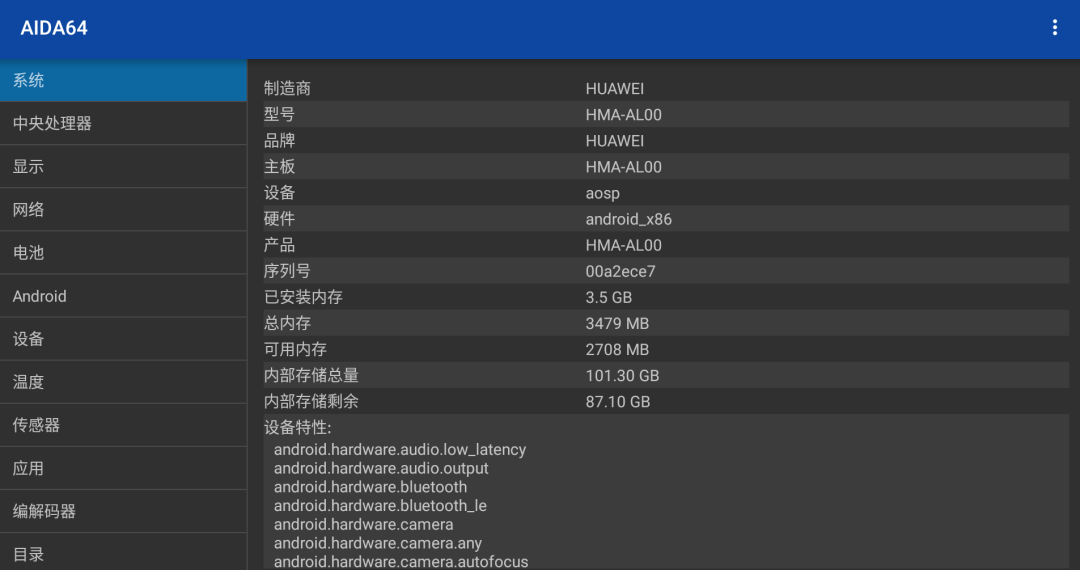This screenshot has width=1080, height=570.
Task: Select the 内部存储总量 label
Action: (x=311, y=376)
